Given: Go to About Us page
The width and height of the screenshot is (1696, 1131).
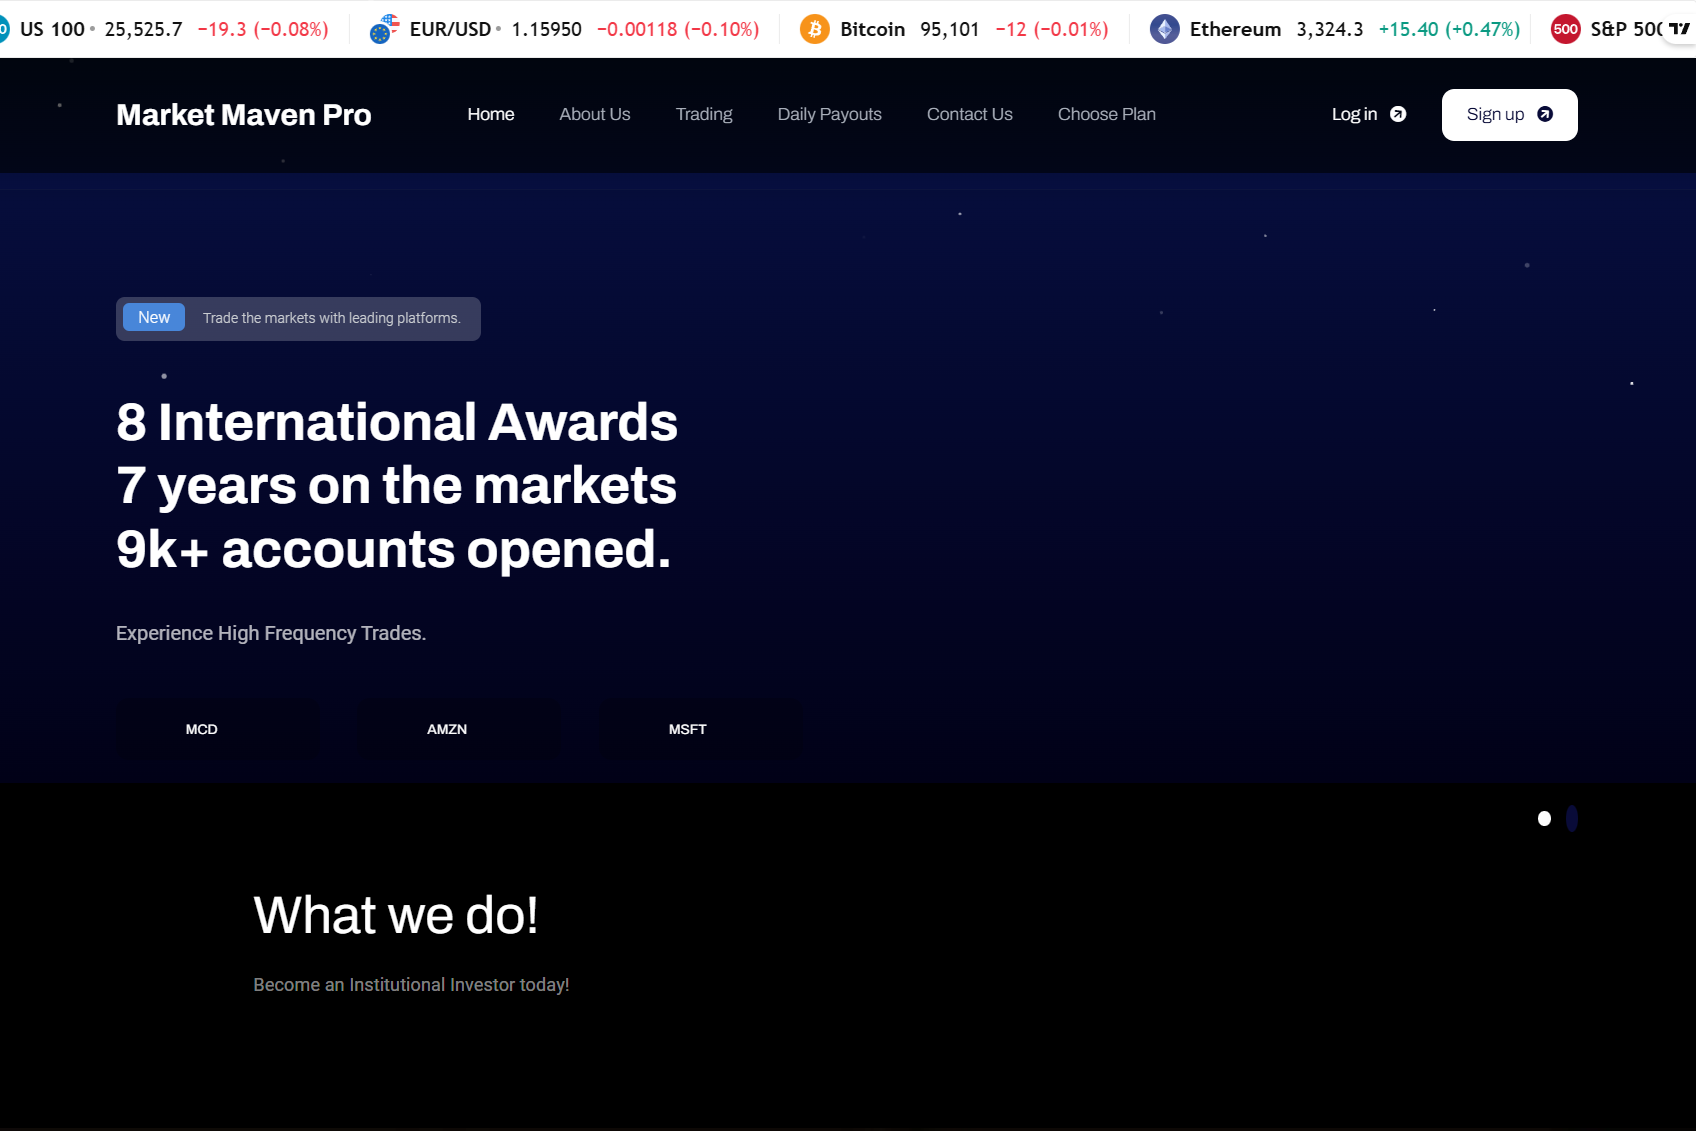Looking at the screenshot, I should tap(595, 114).
